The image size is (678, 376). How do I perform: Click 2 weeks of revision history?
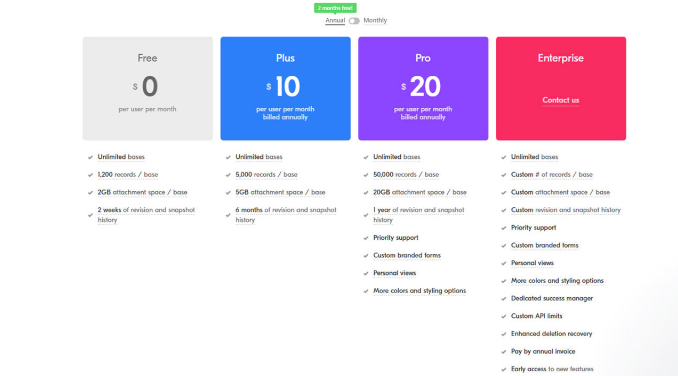[x=146, y=215]
